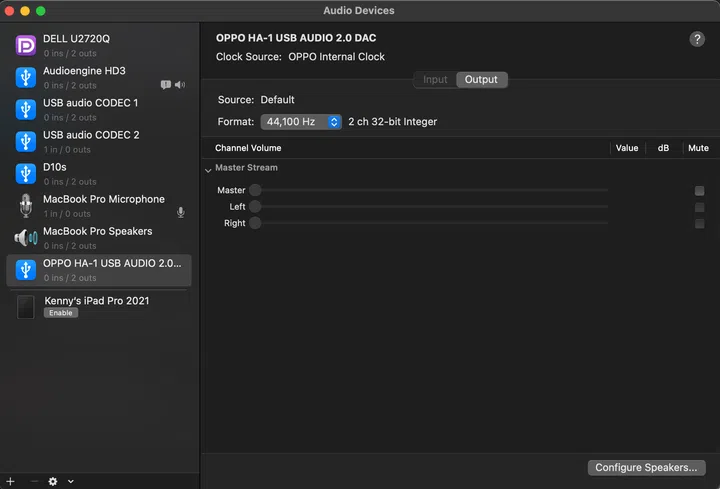
Task: Adjust the Right channel volume slider
Action: tap(428, 223)
